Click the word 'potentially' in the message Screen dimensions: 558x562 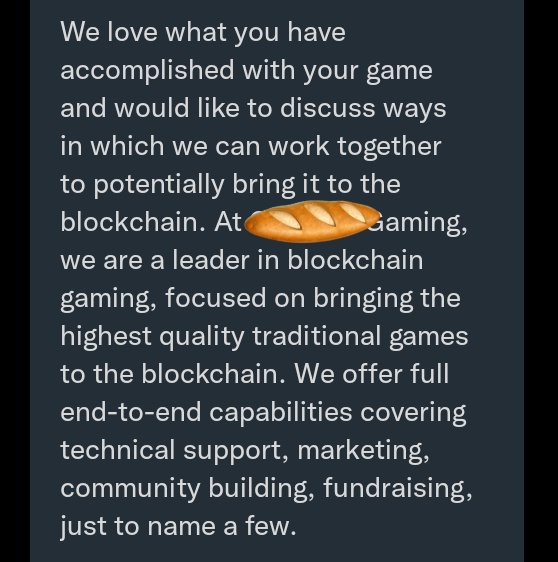click(x=159, y=186)
